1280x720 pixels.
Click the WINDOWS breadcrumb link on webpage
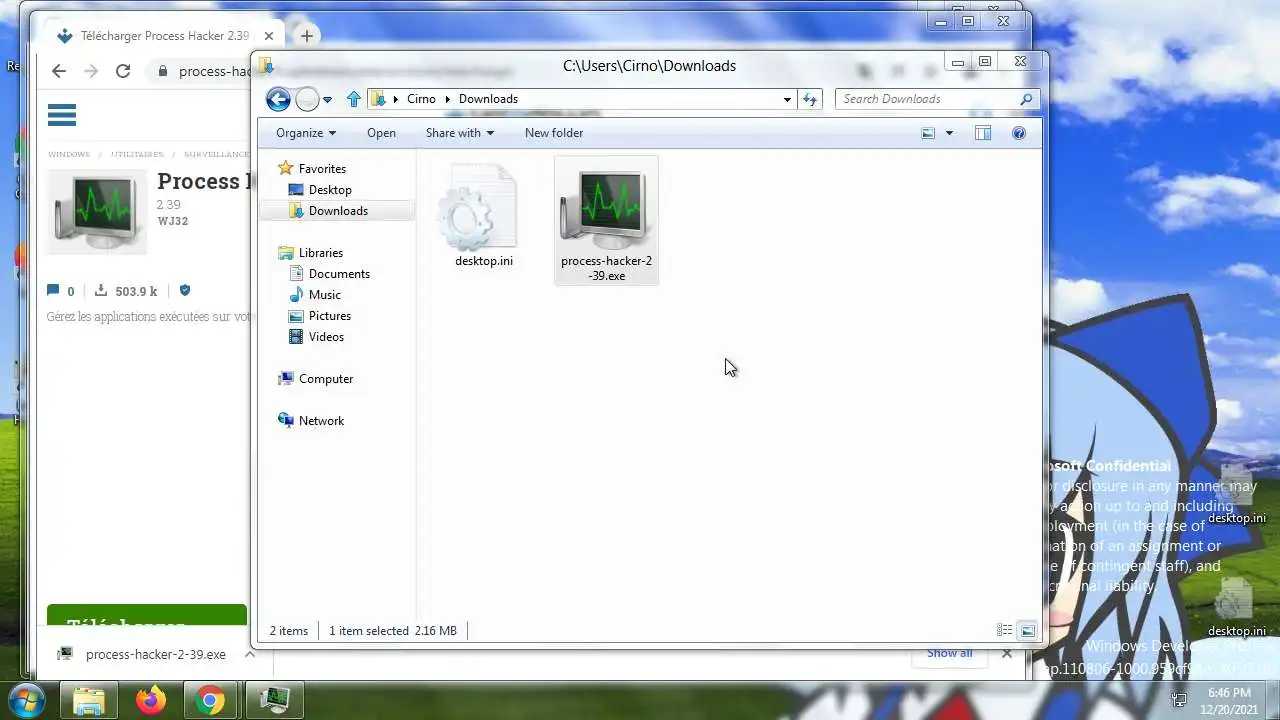pos(69,155)
